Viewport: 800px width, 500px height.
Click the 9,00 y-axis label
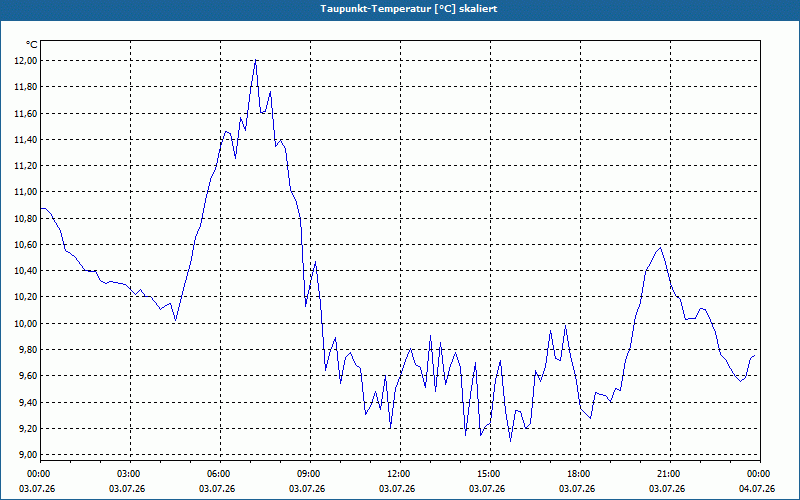[x=27, y=455]
